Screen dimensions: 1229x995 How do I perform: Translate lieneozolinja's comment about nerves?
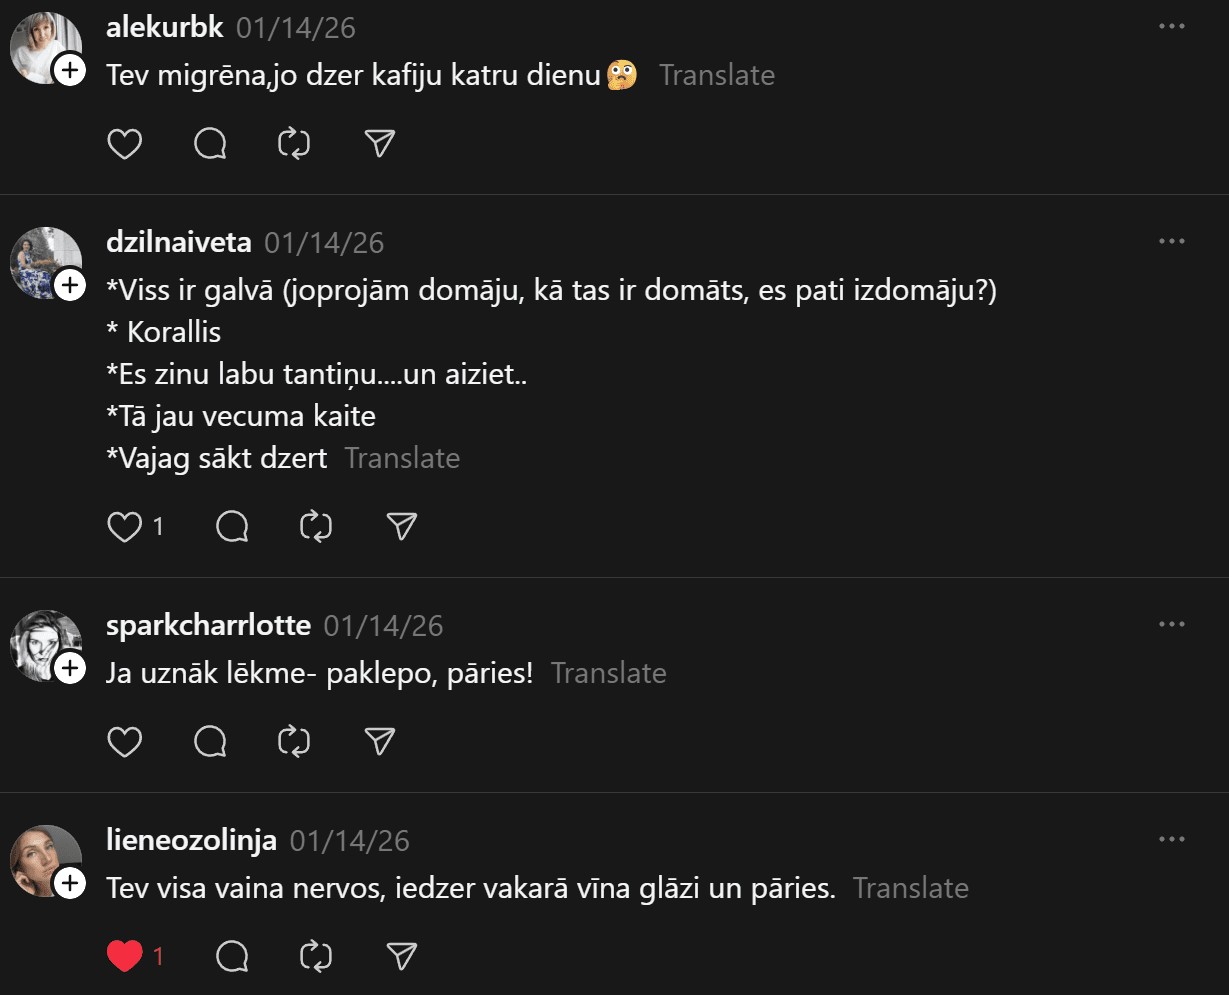tap(910, 888)
